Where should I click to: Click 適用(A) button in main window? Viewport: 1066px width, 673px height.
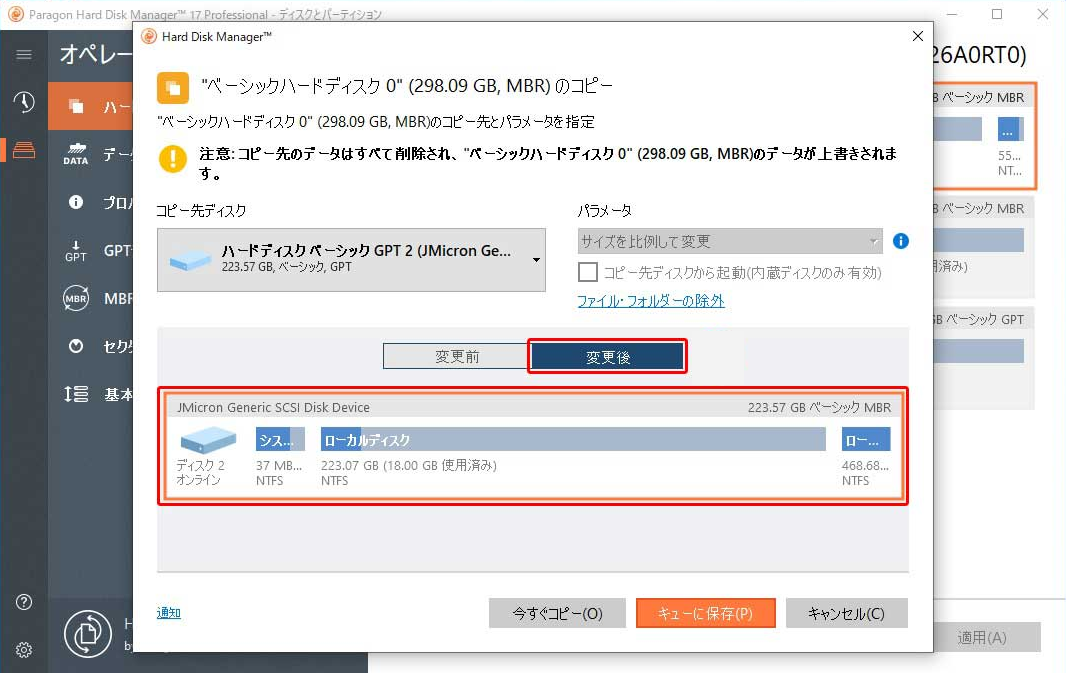click(982, 638)
